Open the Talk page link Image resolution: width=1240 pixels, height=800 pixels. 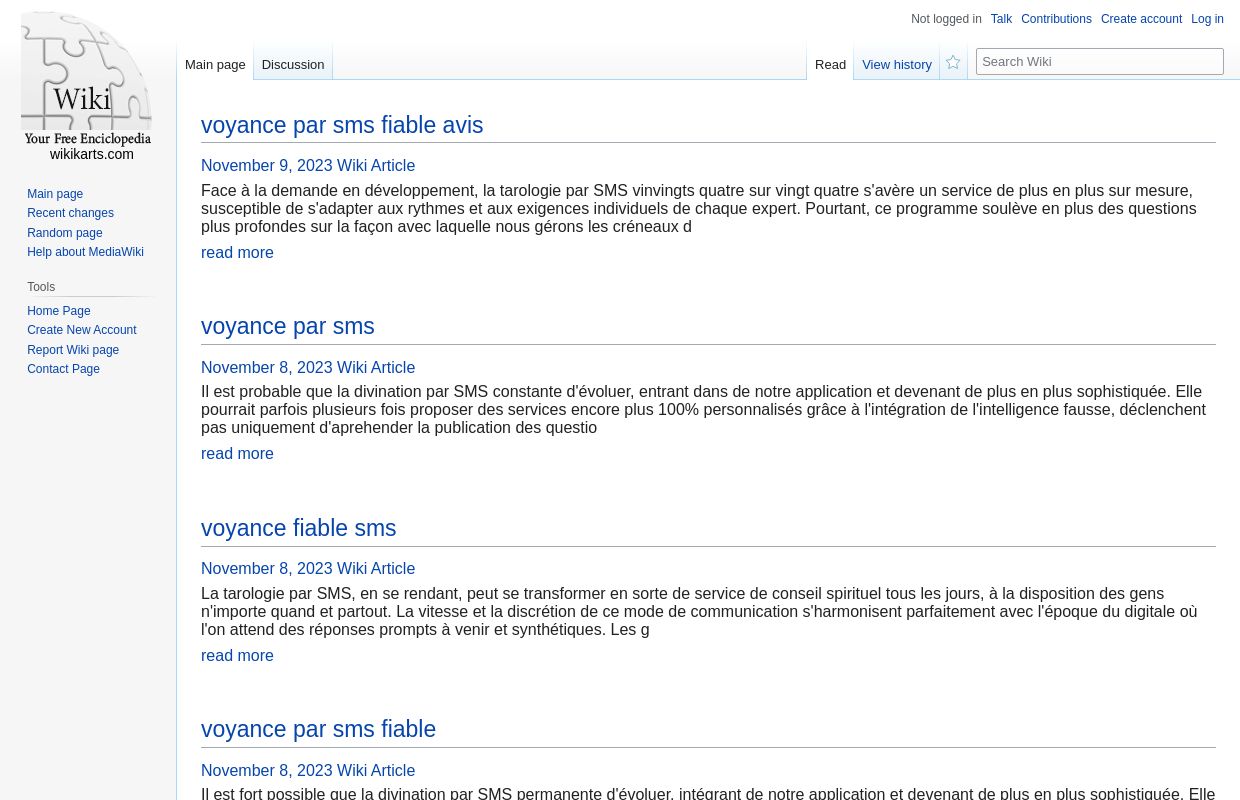click(x=1001, y=19)
